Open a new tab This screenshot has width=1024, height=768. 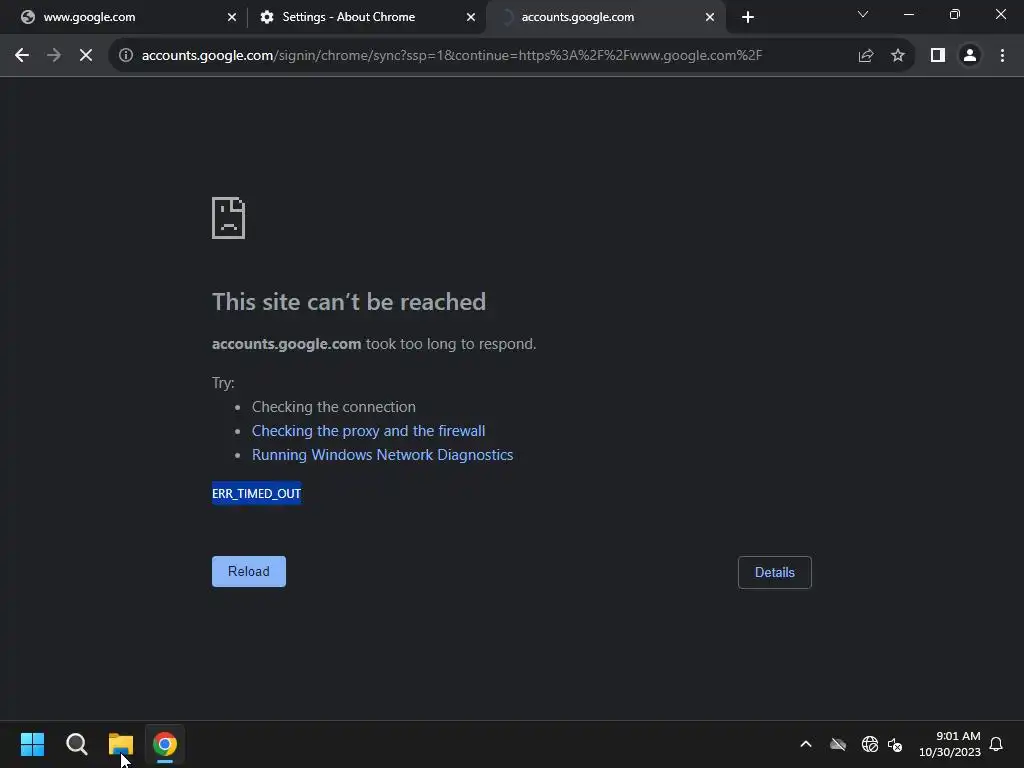coord(748,17)
